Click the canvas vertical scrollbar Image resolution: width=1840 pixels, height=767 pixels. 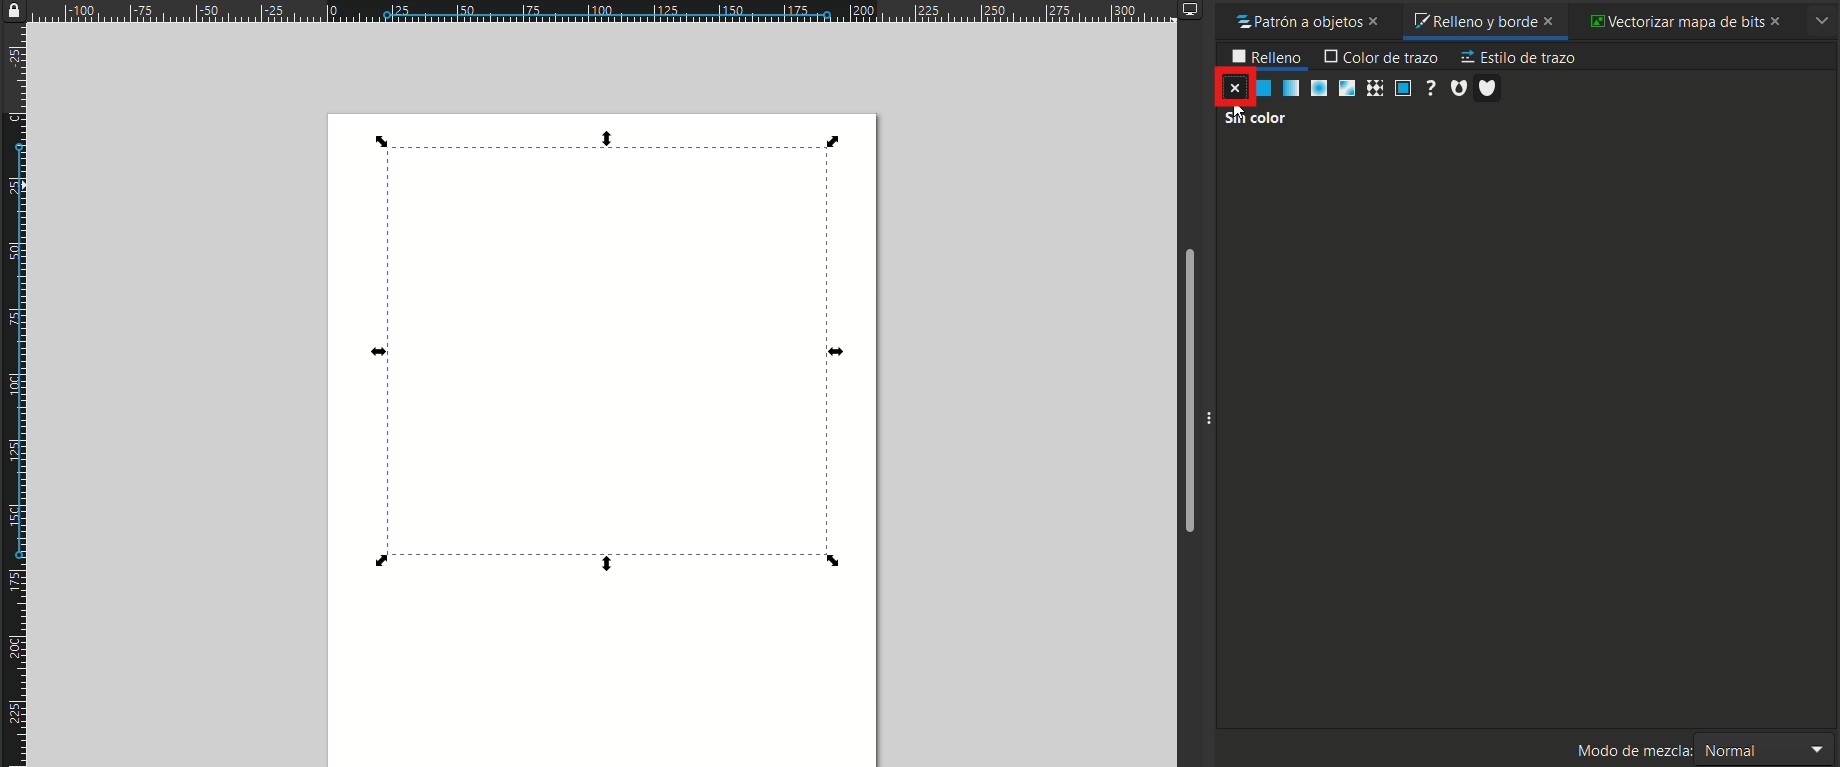click(x=1189, y=390)
